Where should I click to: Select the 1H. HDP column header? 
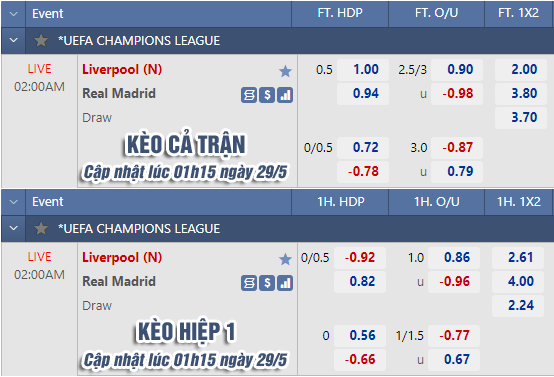tap(340, 202)
